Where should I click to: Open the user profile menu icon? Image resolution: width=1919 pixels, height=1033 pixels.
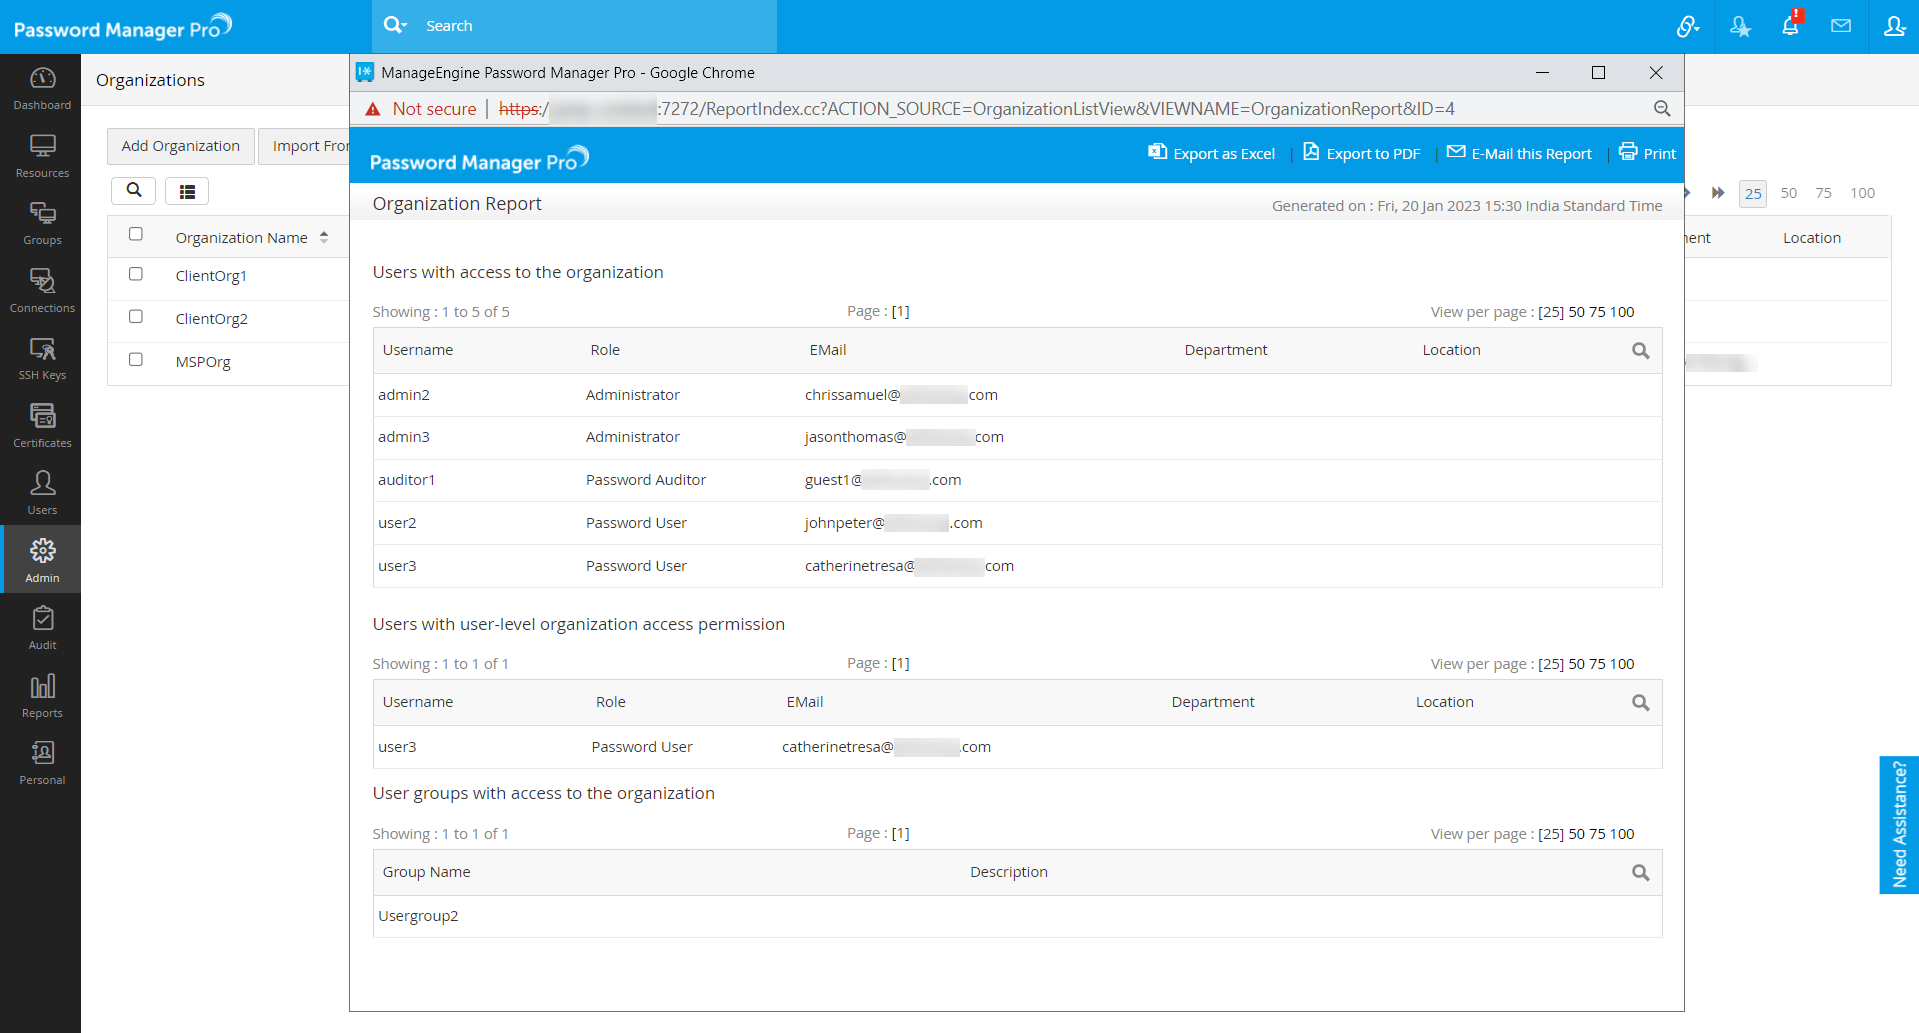[x=1894, y=26]
